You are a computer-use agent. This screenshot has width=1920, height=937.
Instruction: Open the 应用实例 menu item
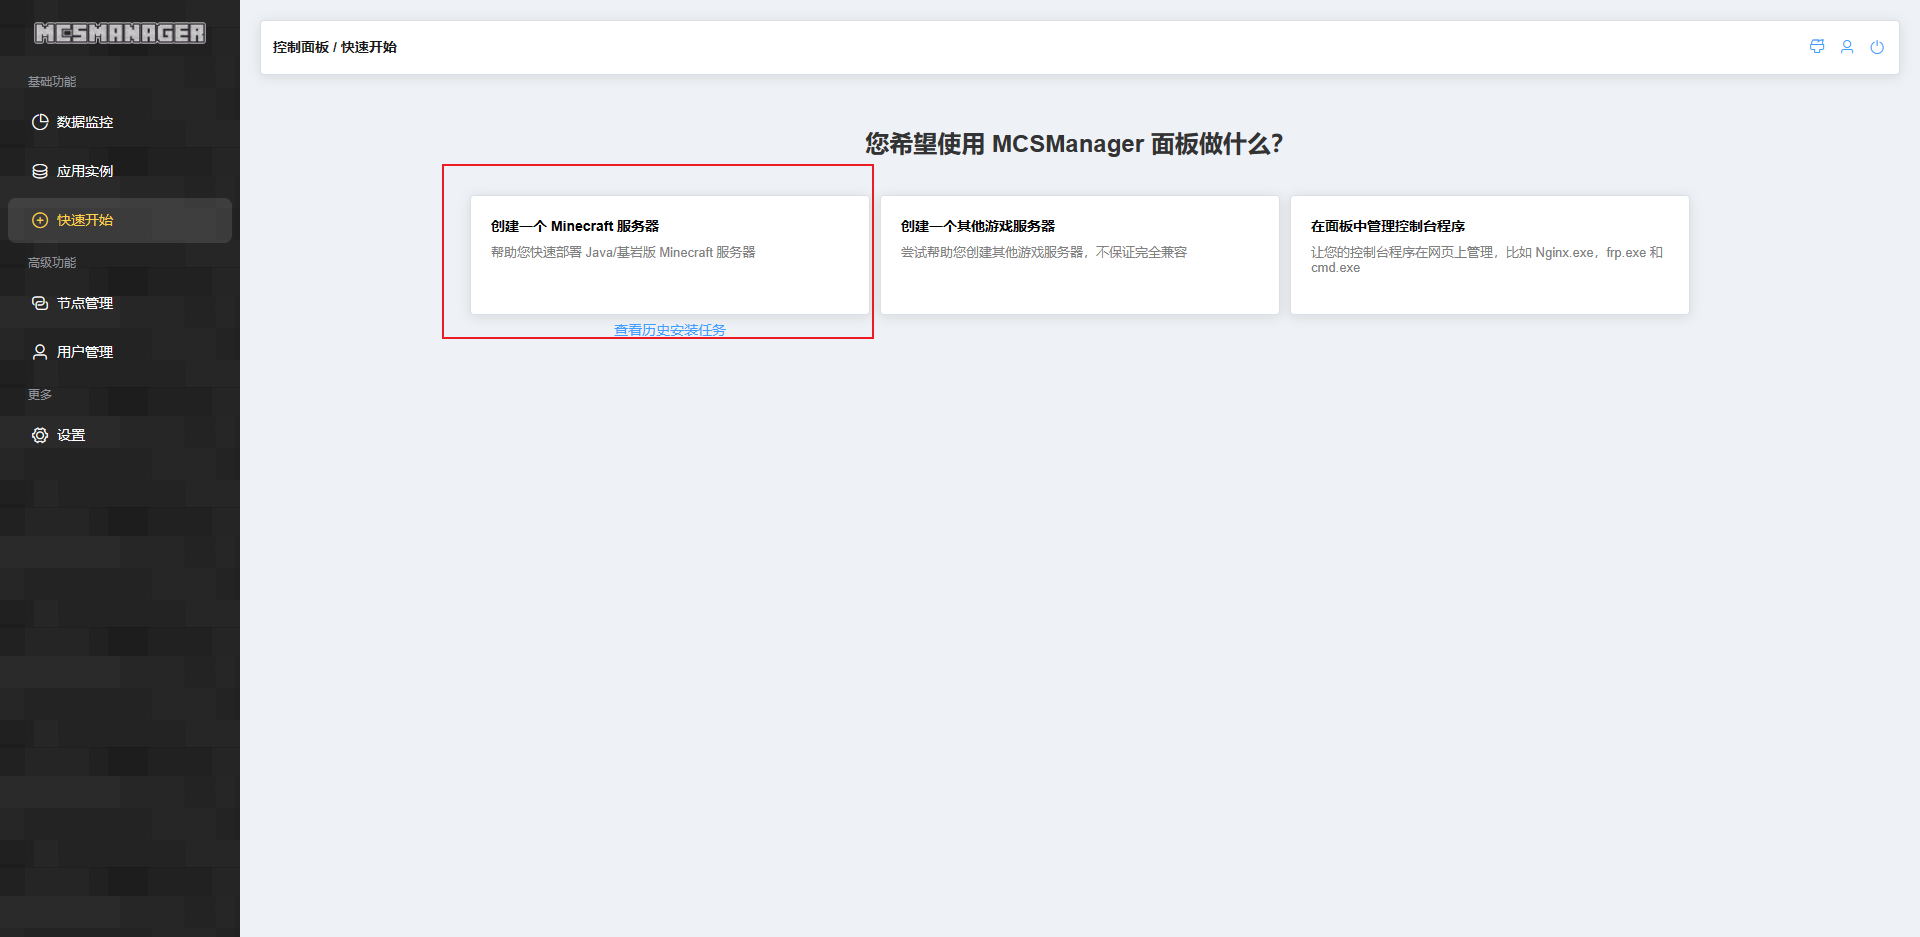[x=120, y=171]
